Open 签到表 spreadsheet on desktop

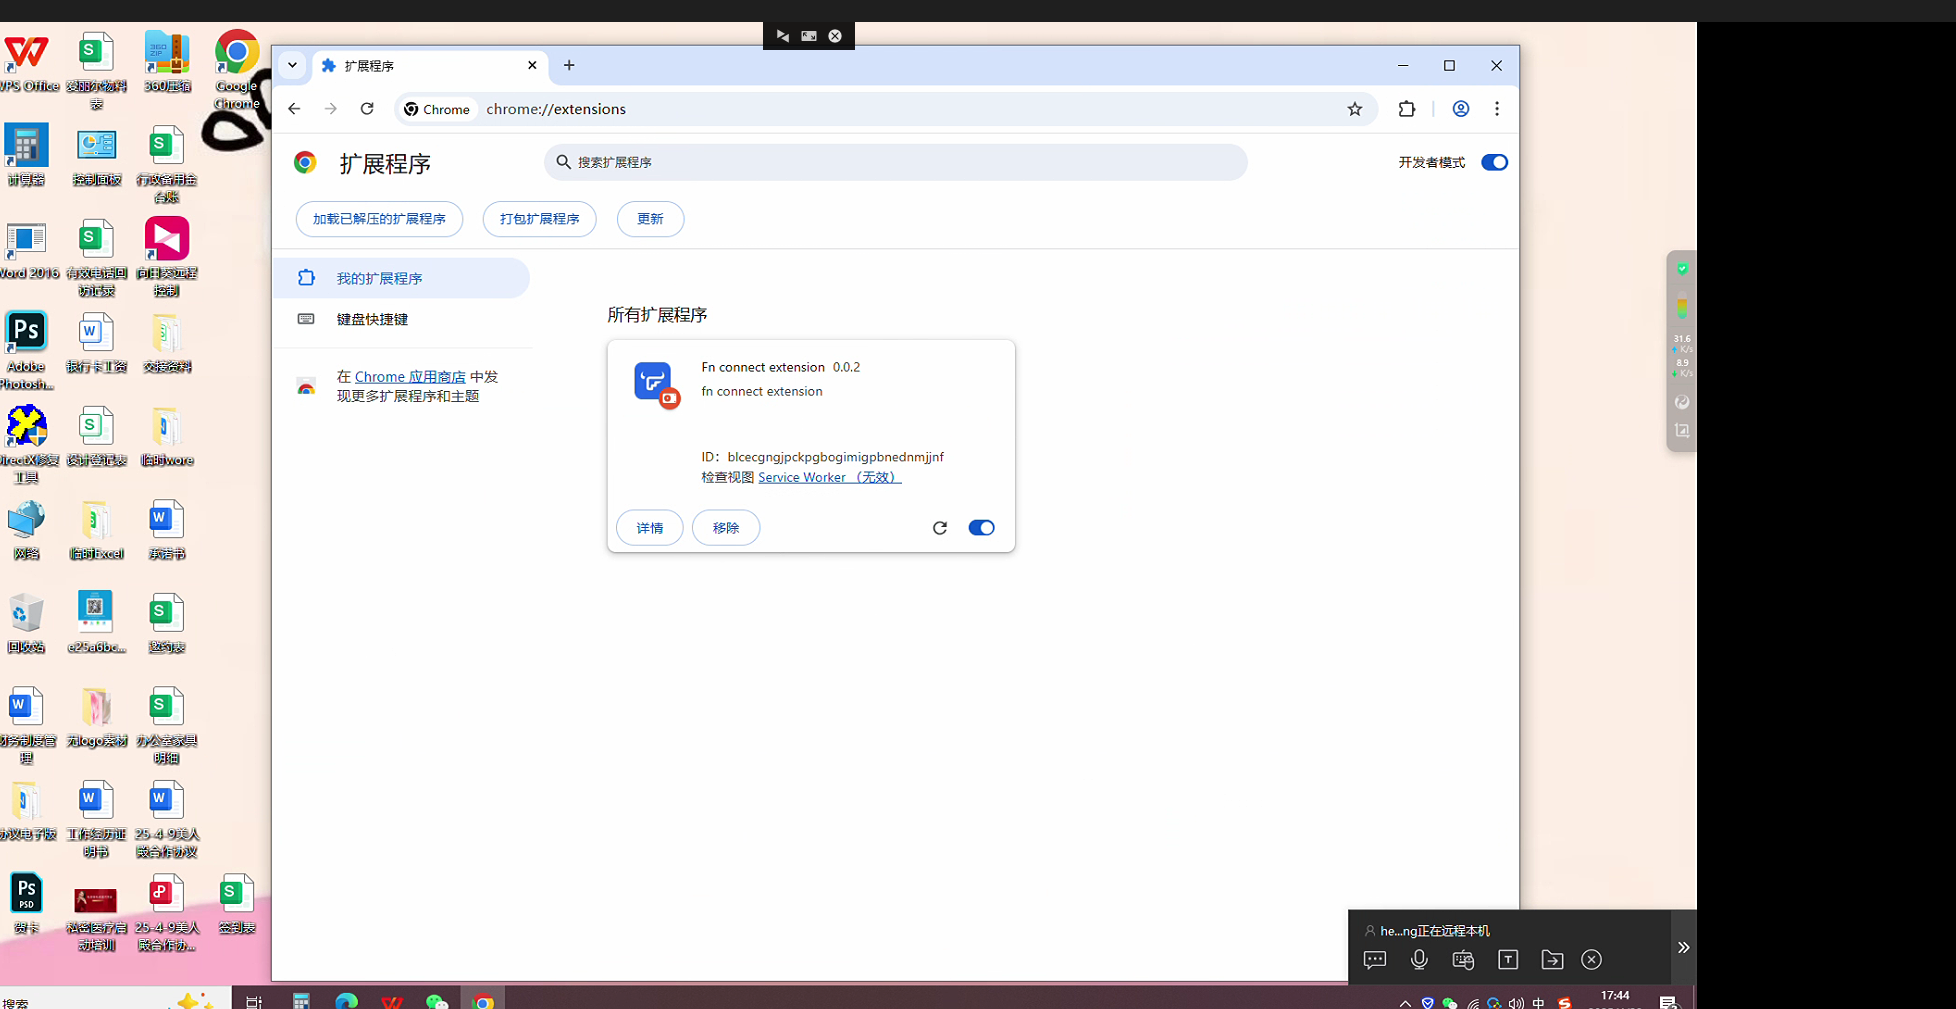pyautogui.click(x=237, y=904)
